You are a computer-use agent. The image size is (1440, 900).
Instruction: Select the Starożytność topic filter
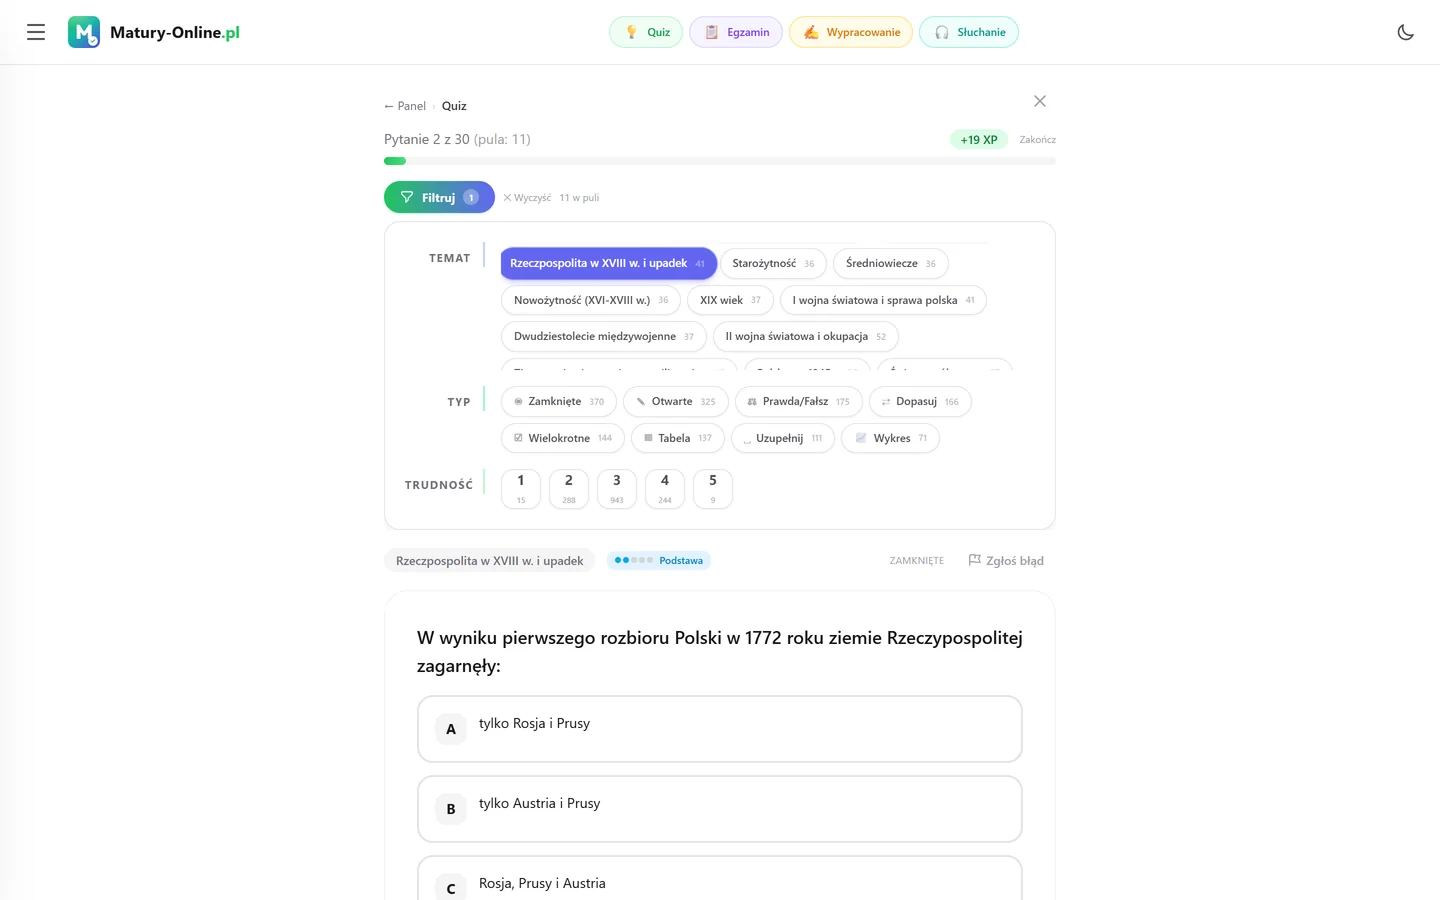click(x=773, y=264)
